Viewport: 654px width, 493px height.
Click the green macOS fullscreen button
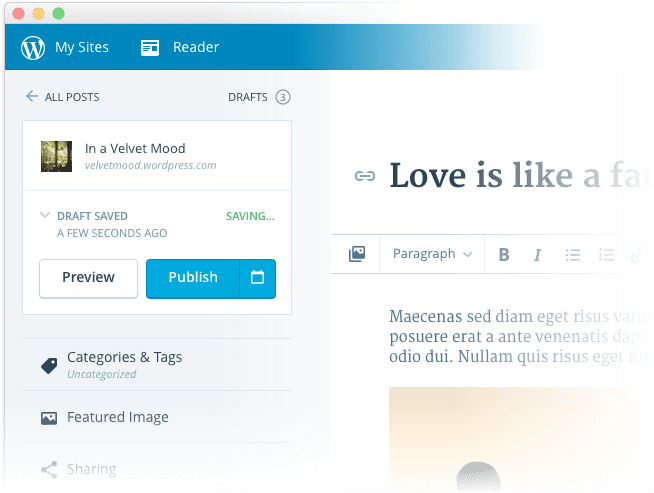[58, 14]
